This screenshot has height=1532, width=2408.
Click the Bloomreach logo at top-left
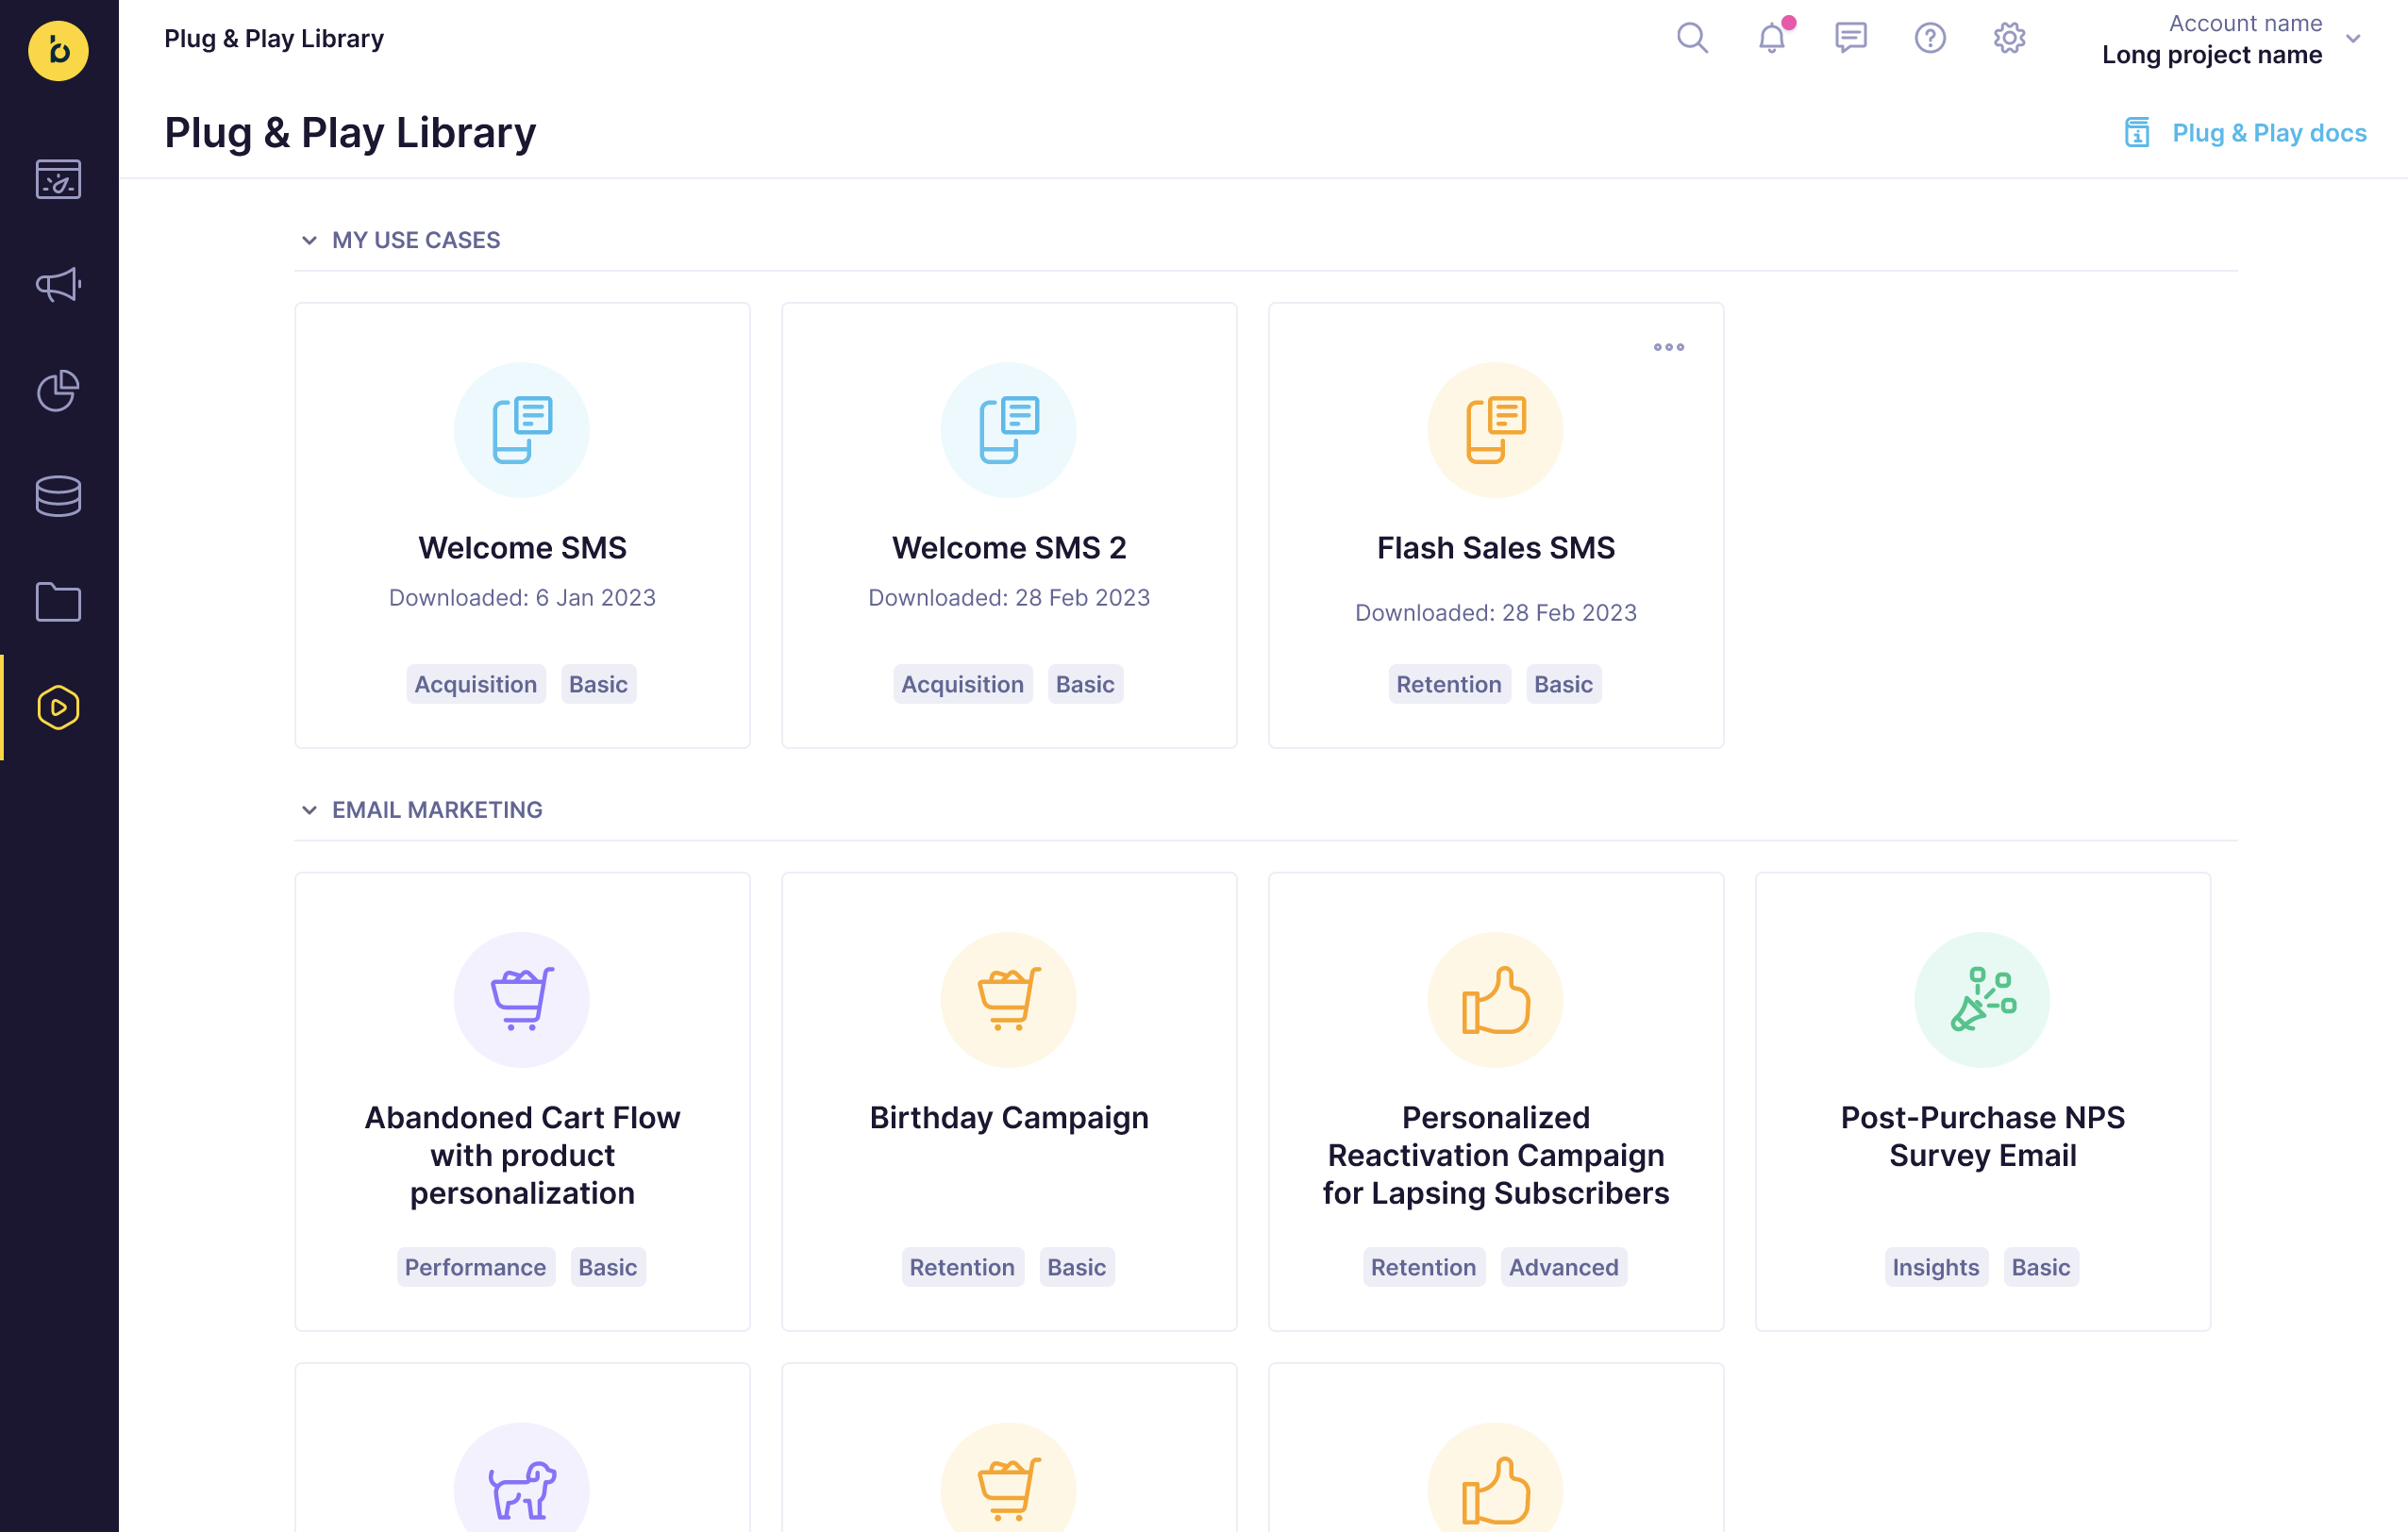pos(58,51)
